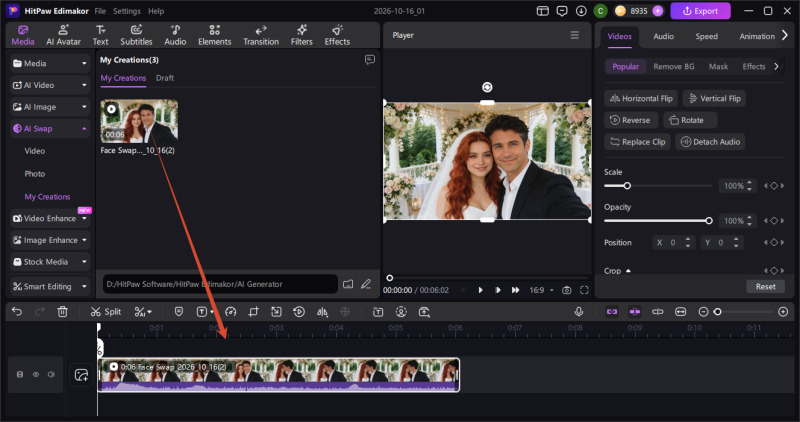
Task: Click the feedback chat icon in My Creations
Action: pos(370,60)
